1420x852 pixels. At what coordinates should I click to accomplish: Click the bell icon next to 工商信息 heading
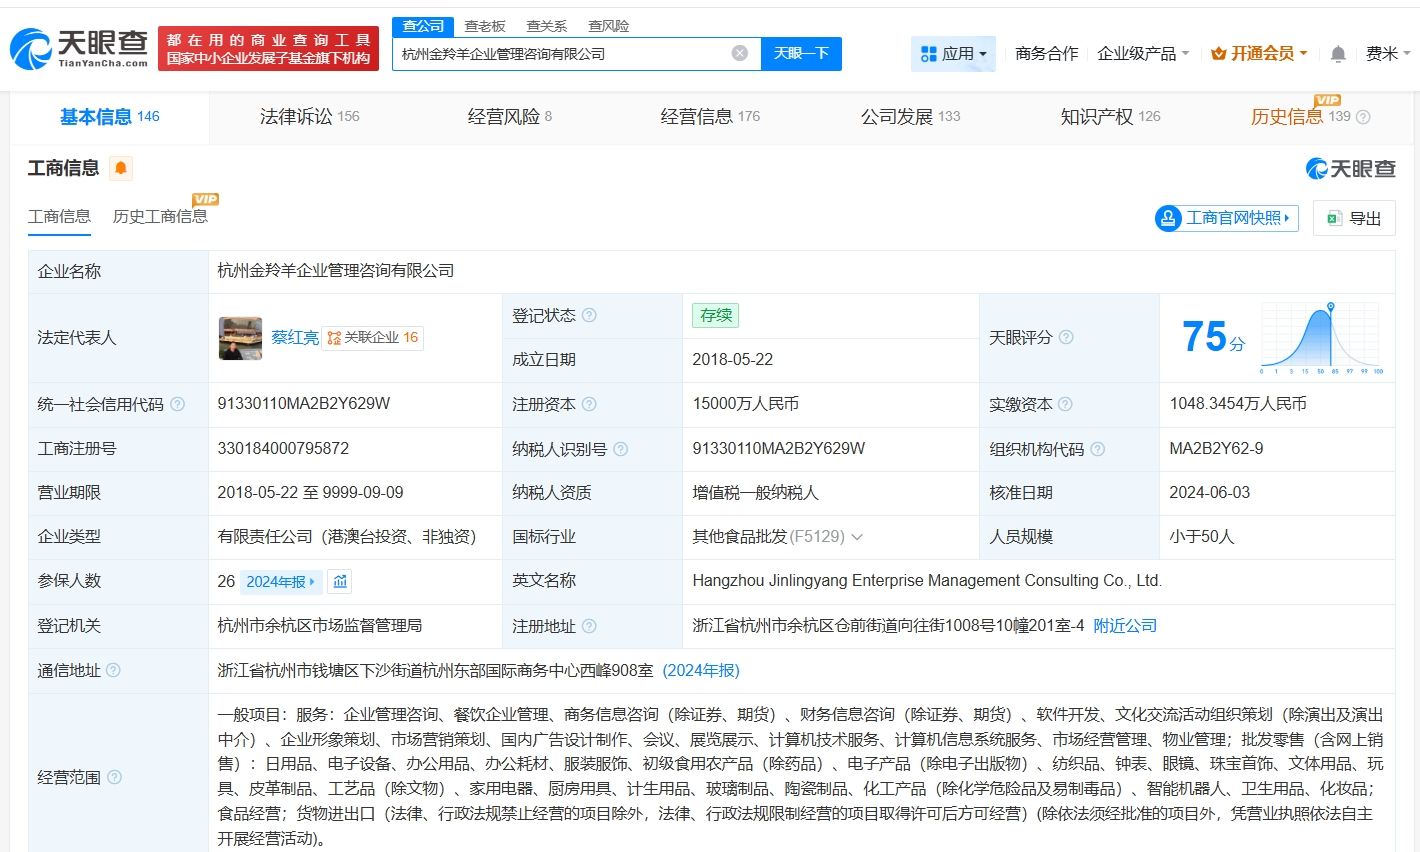pyautogui.click(x=118, y=168)
